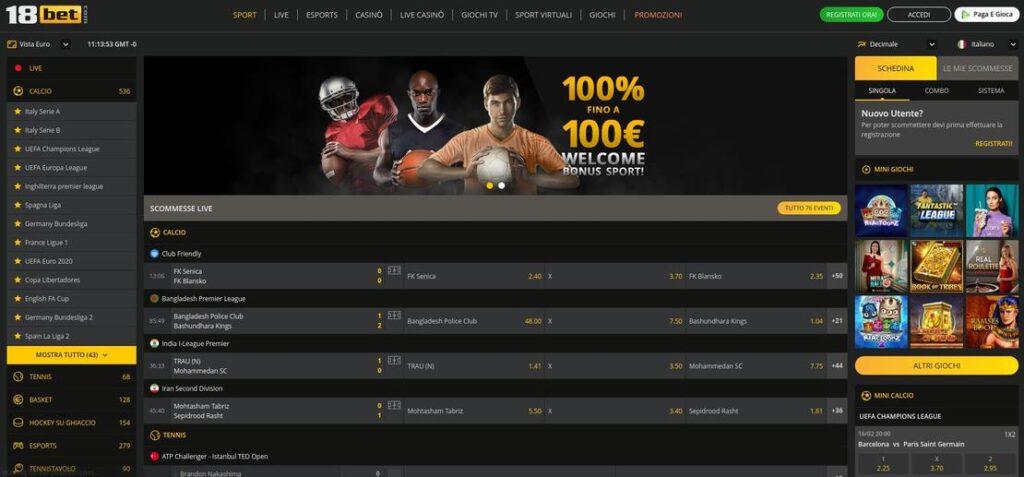
Task: Click the Registrati Ora button
Action: click(x=852, y=14)
